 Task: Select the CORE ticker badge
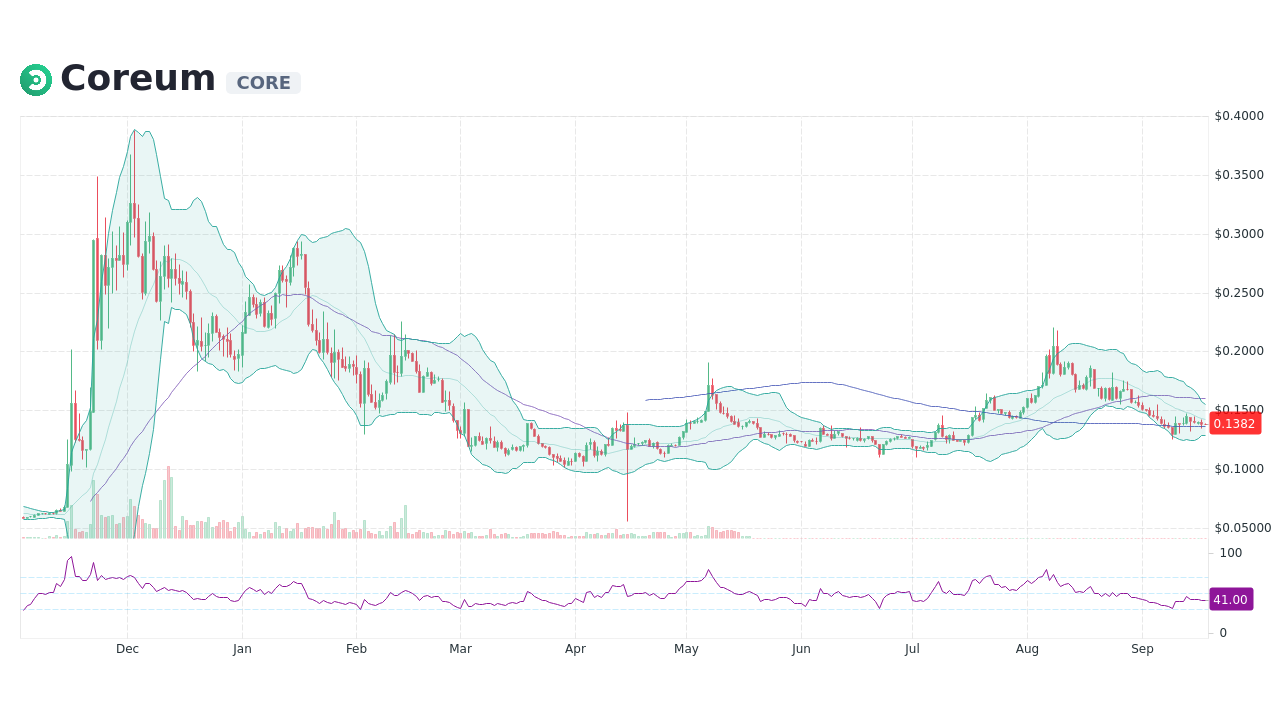[263, 82]
